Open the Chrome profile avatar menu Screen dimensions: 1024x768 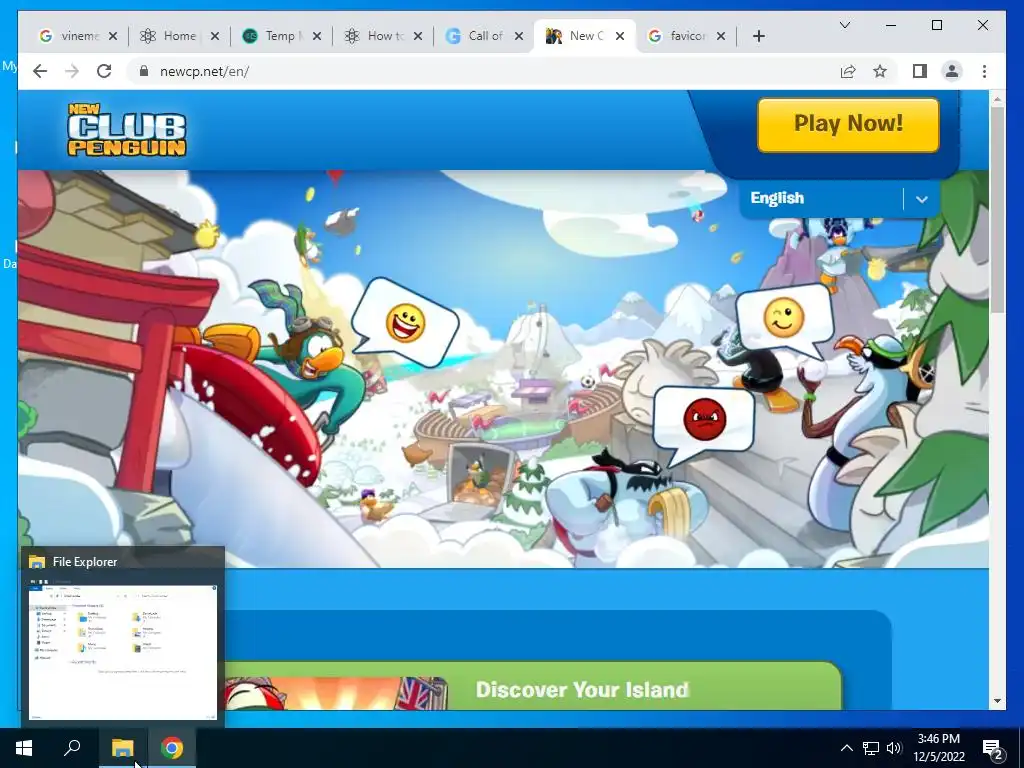(x=952, y=71)
